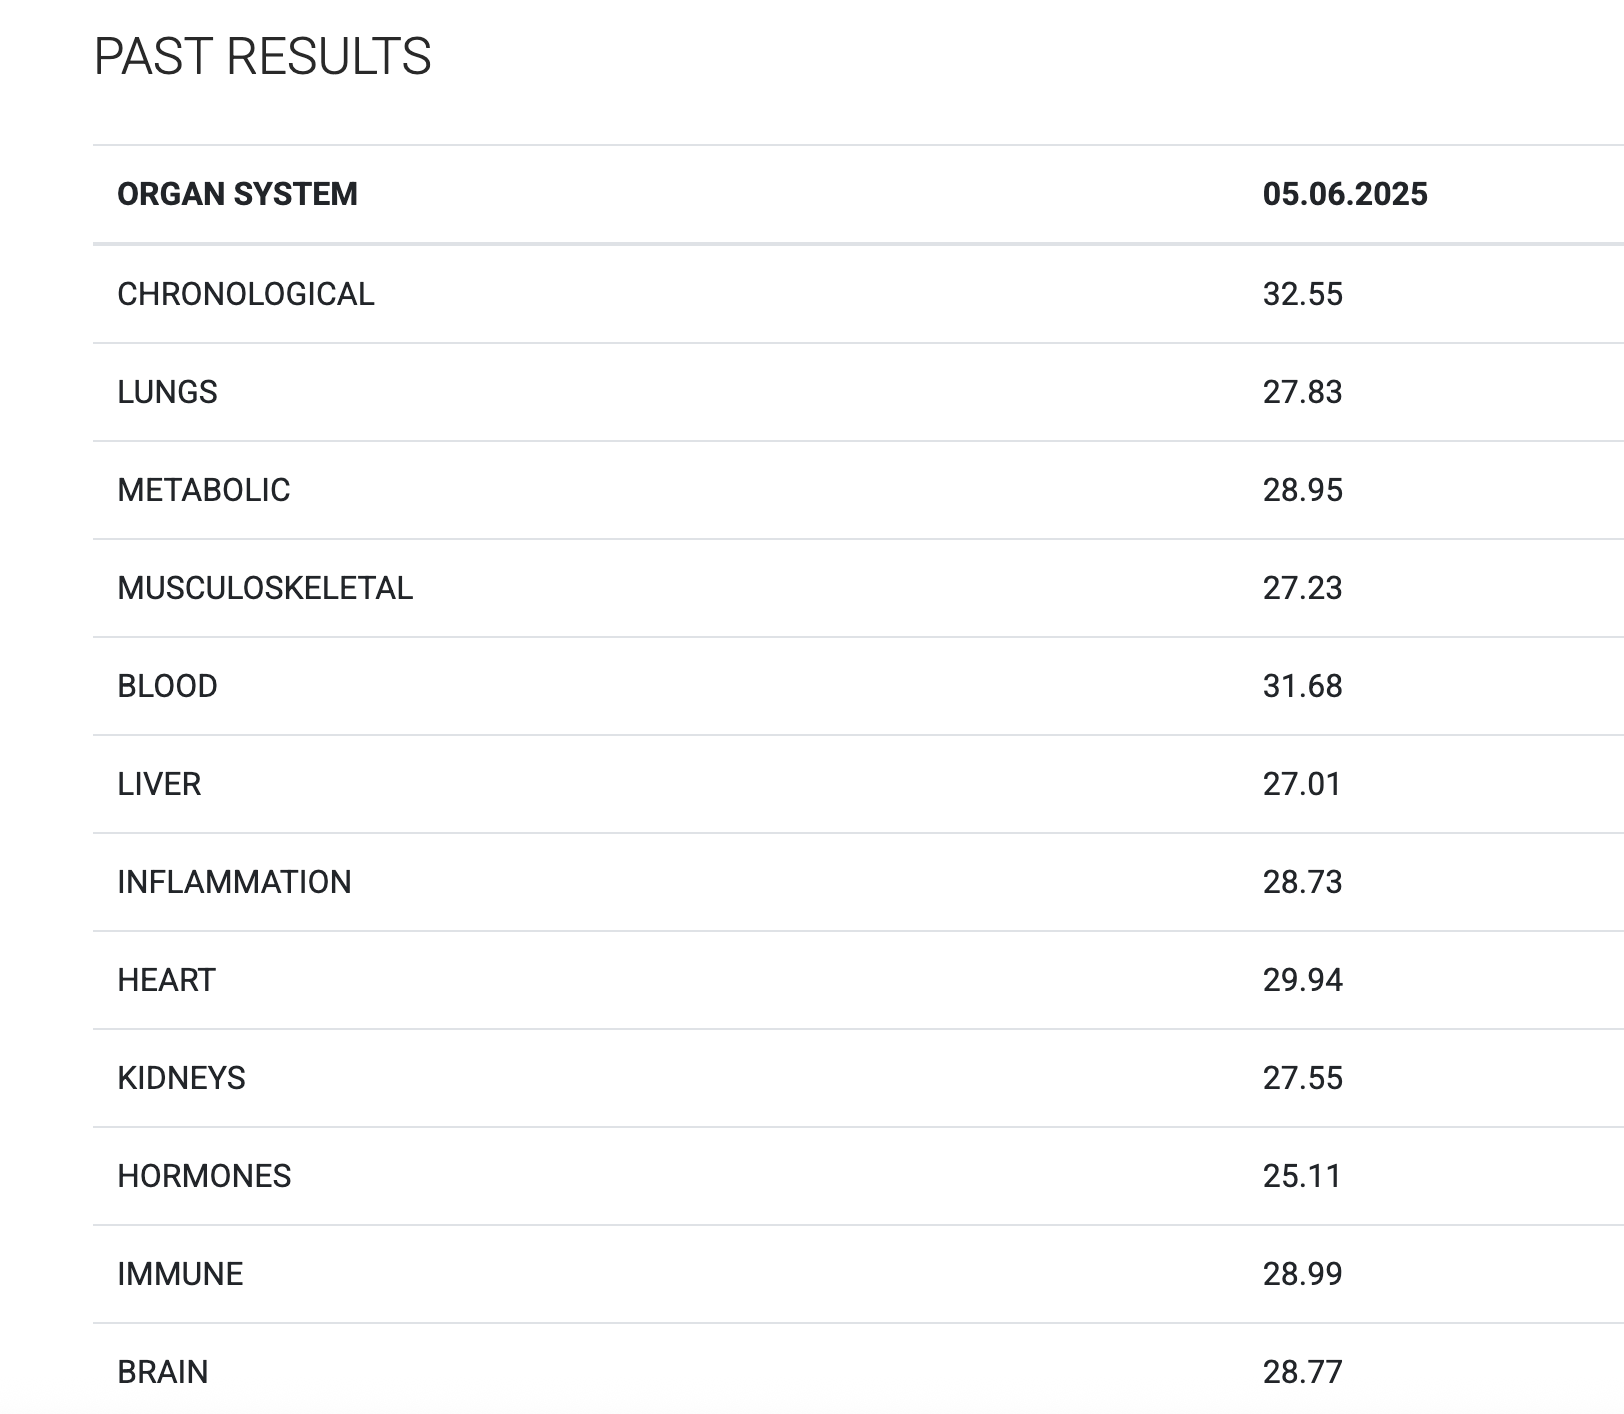Image resolution: width=1624 pixels, height=1414 pixels.
Task: Click the KIDNEYS row label
Action: [x=181, y=1078]
